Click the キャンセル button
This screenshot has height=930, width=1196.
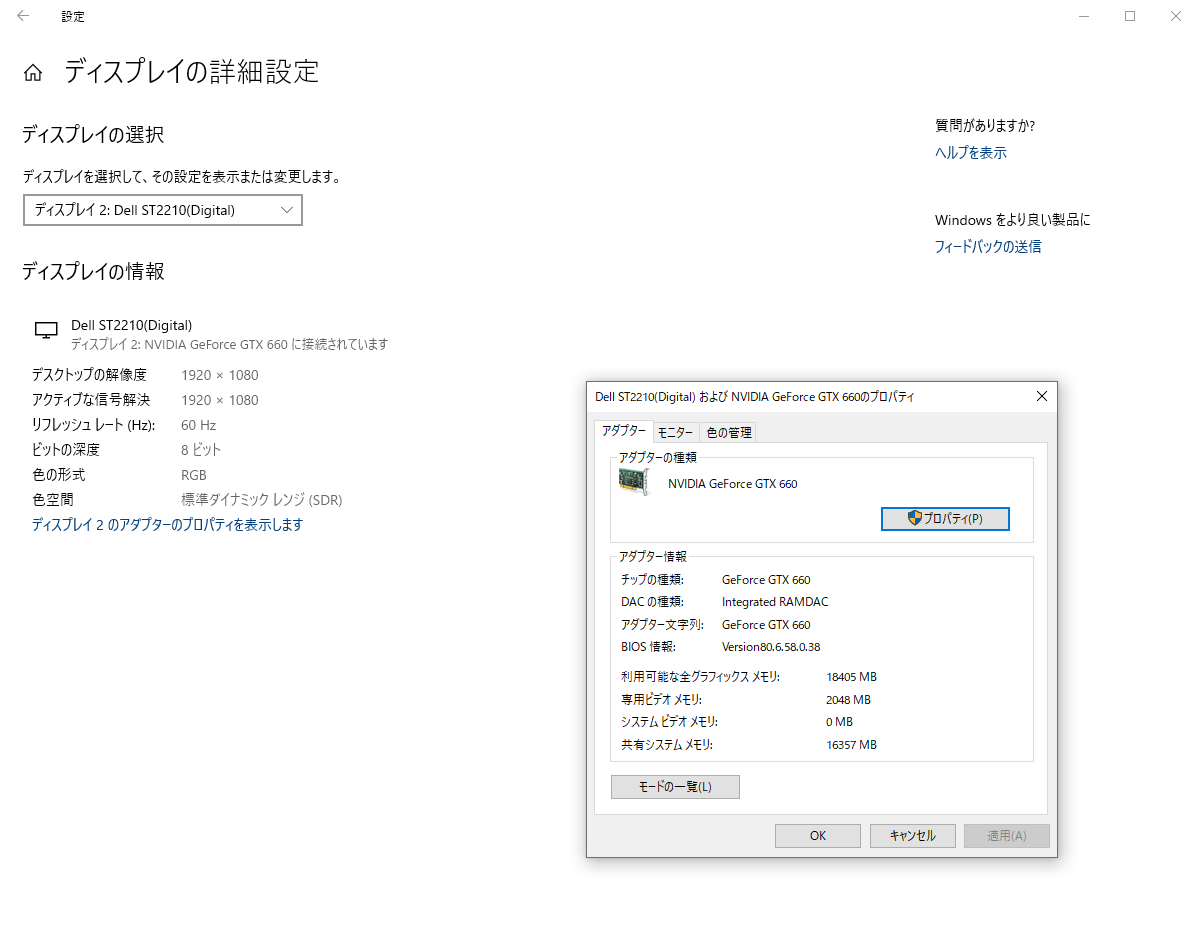pos(913,835)
